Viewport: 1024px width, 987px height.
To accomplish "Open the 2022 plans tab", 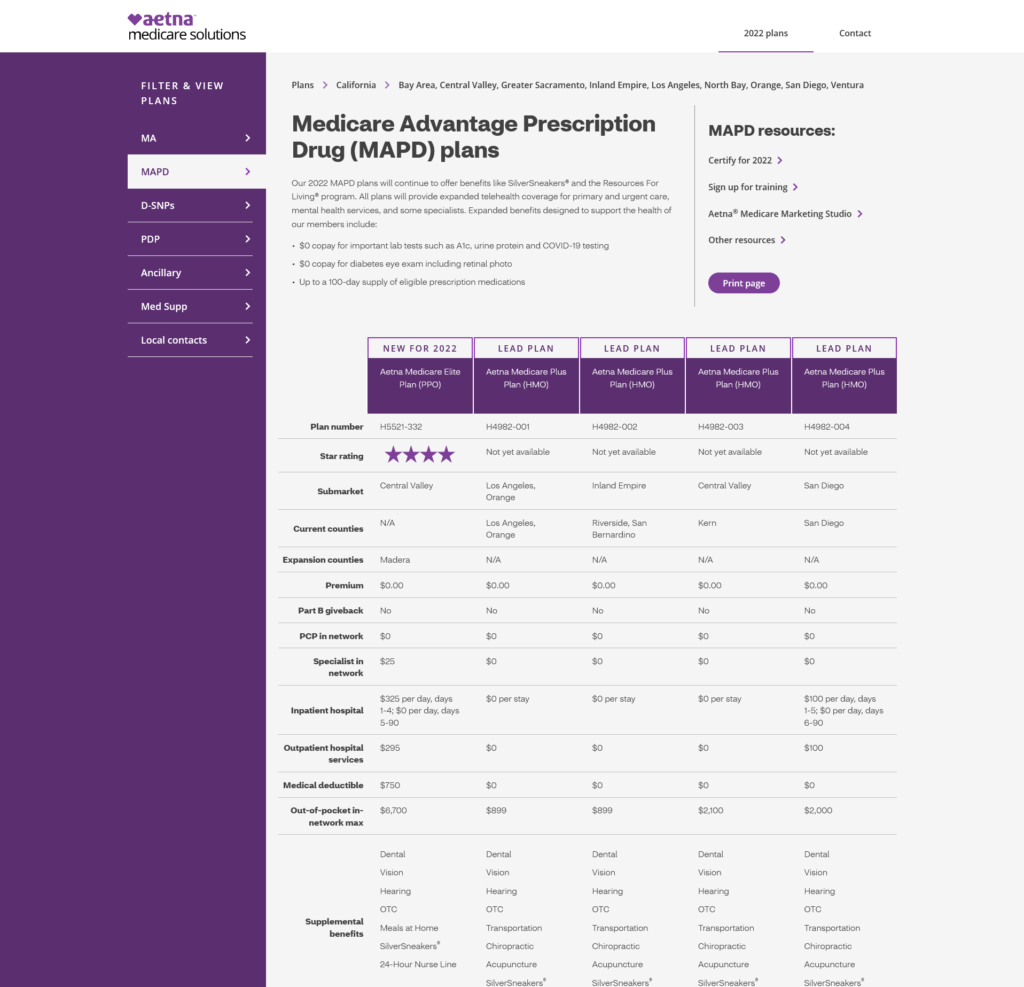I will coord(765,33).
